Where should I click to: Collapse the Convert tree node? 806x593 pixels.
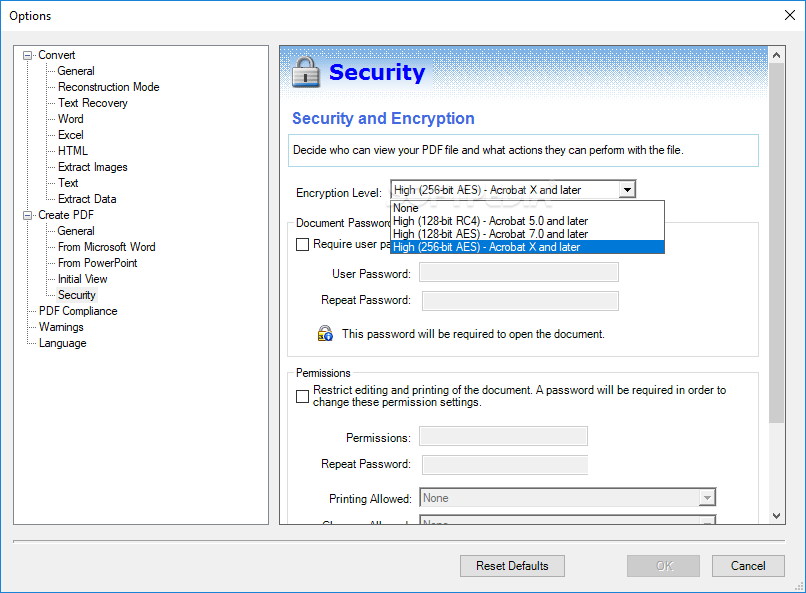[27, 55]
